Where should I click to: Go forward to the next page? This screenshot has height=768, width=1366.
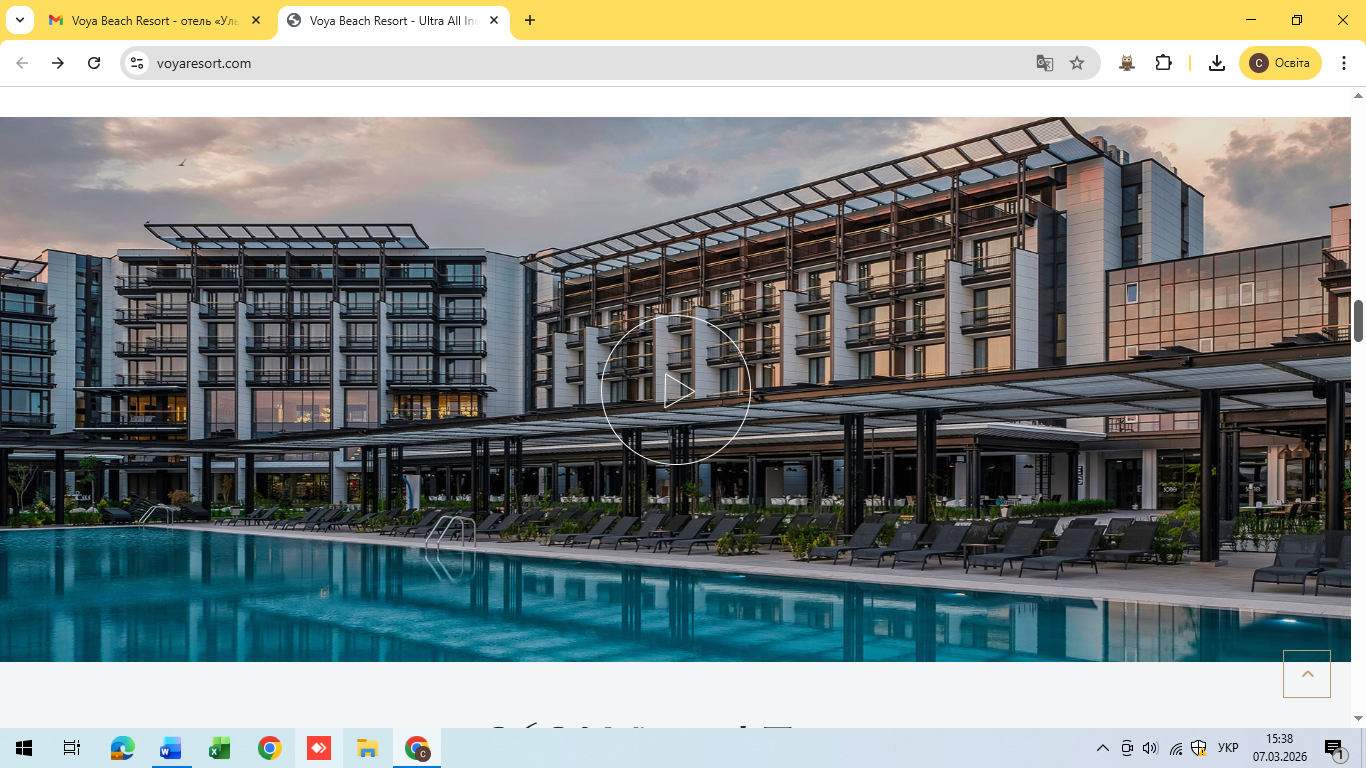point(58,63)
